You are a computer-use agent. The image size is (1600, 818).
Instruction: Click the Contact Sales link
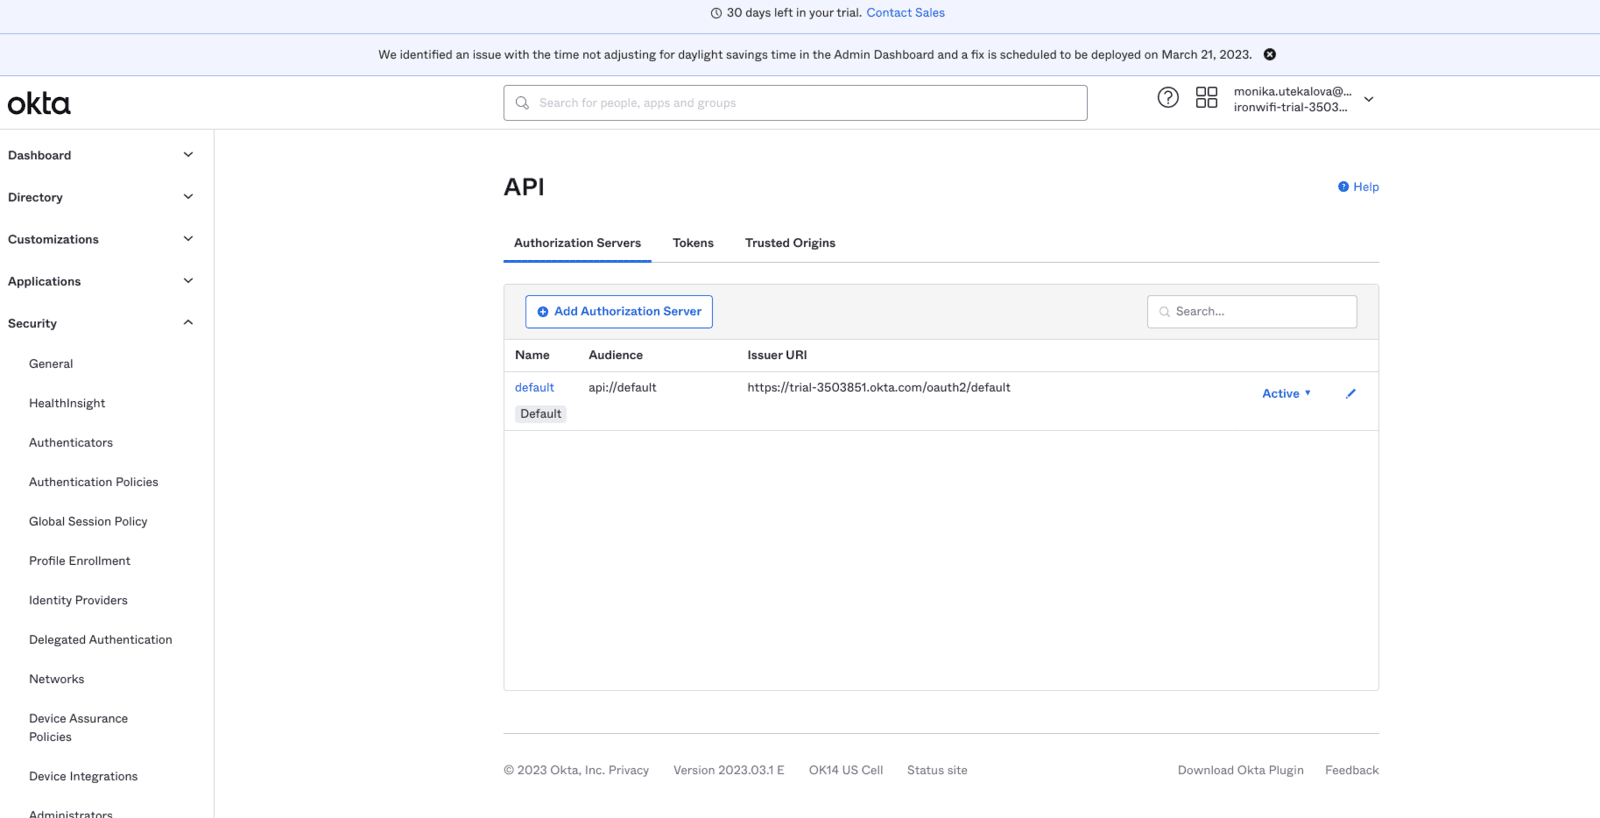(905, 13)
